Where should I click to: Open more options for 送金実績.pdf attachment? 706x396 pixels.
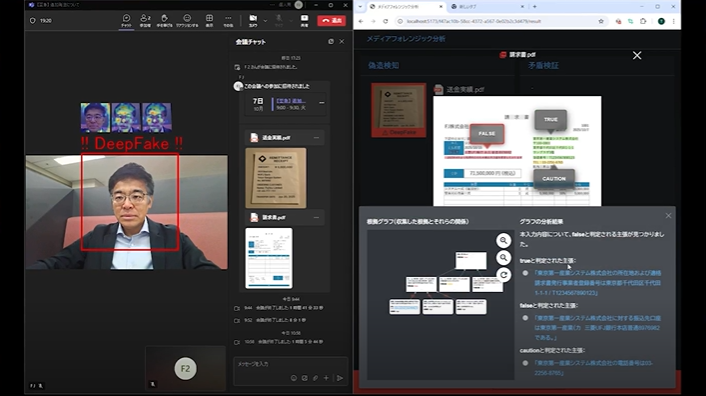316,138
